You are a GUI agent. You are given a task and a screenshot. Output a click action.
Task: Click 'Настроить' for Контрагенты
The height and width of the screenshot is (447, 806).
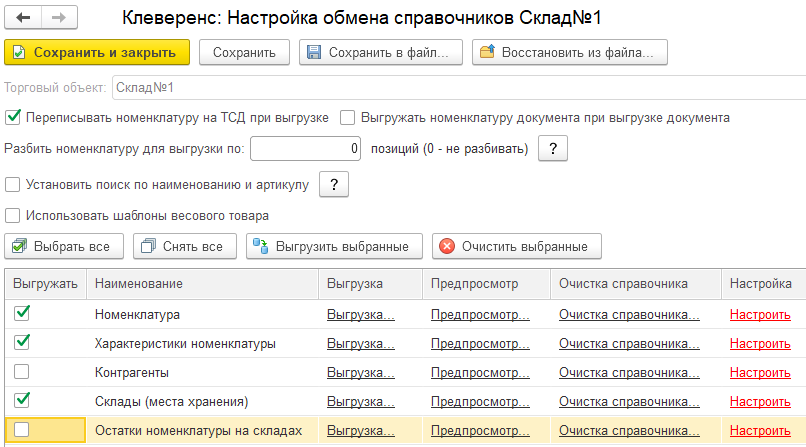click(x=760, y=372)
